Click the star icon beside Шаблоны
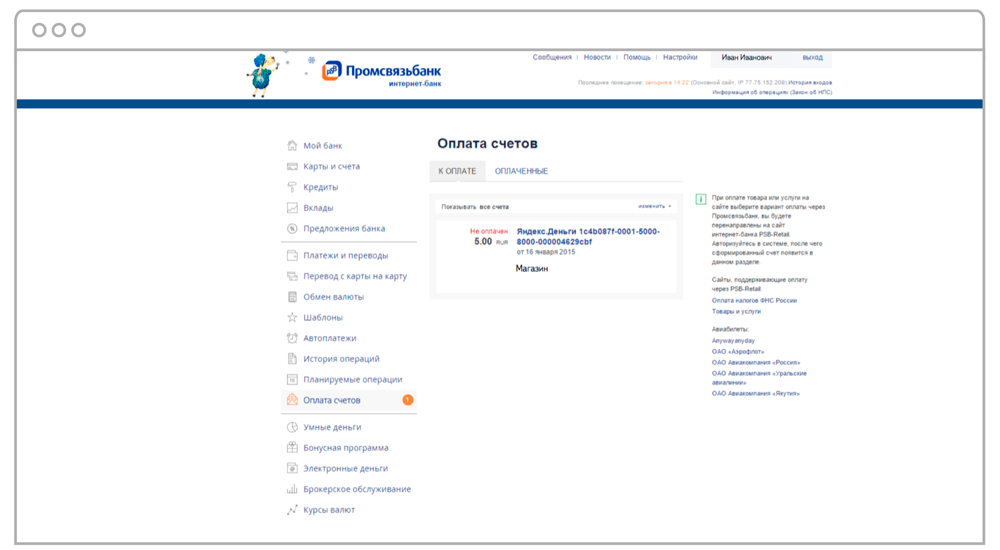The height and width of the screenshot is (550, 1000). coord(292,317)
